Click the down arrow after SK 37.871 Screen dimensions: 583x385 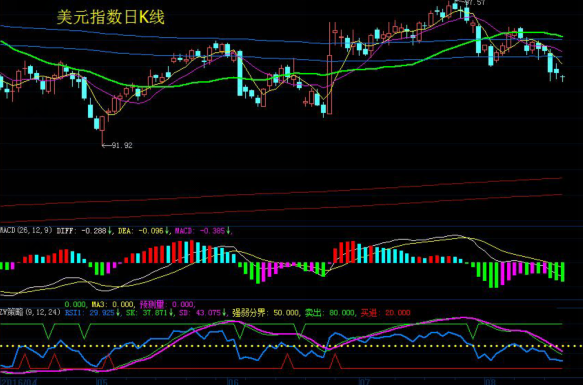click(x=171, y=313)
